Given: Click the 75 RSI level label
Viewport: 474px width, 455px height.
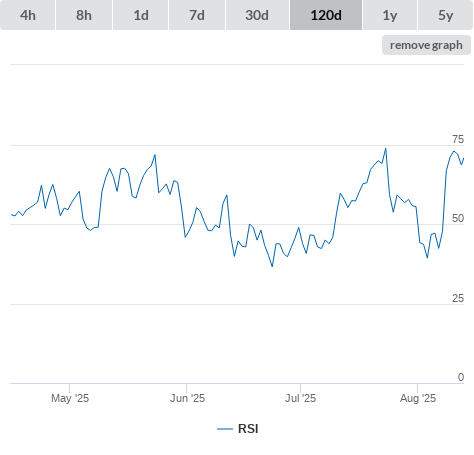Looking at the screenshot, I should point(458,139).
